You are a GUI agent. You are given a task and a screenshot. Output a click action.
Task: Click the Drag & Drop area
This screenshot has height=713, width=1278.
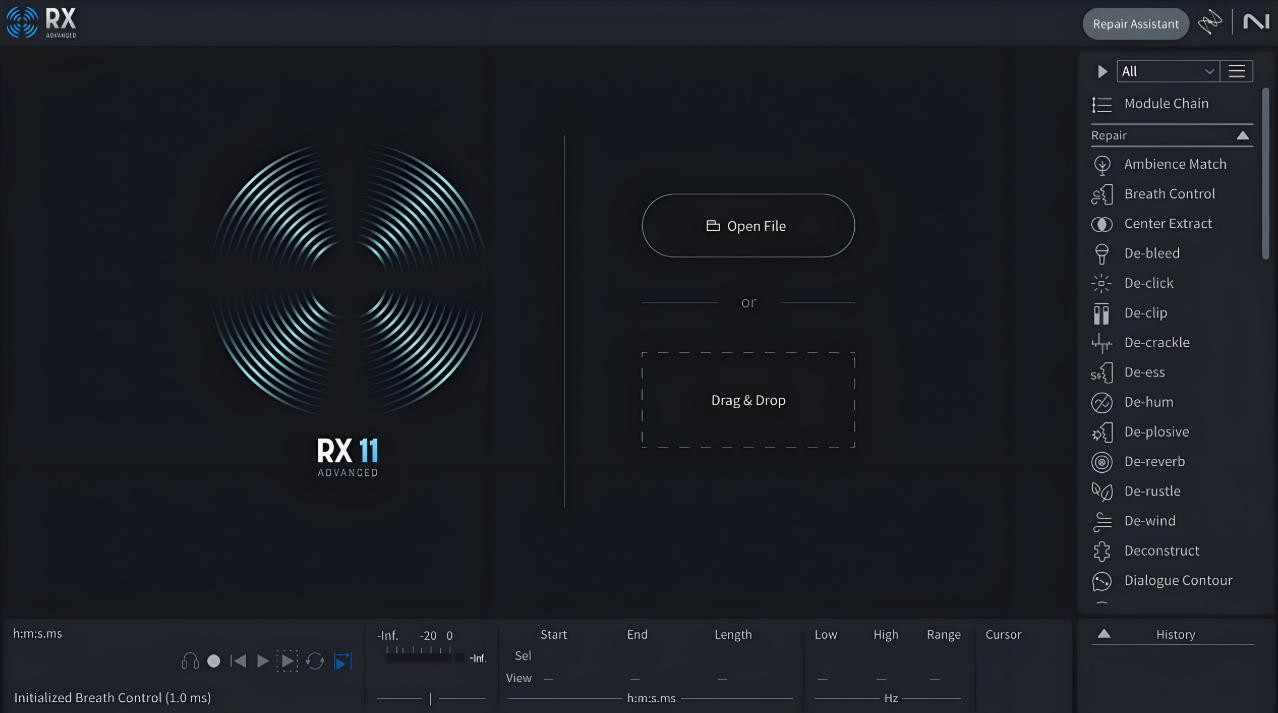tap(748, 400)
